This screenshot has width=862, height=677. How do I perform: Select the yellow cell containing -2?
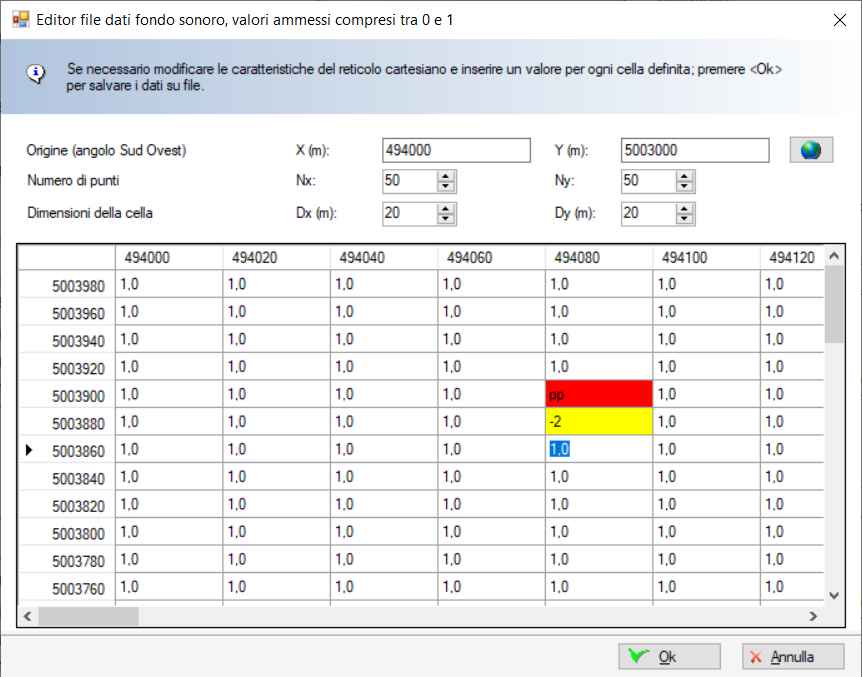click(x=598, y=422)
